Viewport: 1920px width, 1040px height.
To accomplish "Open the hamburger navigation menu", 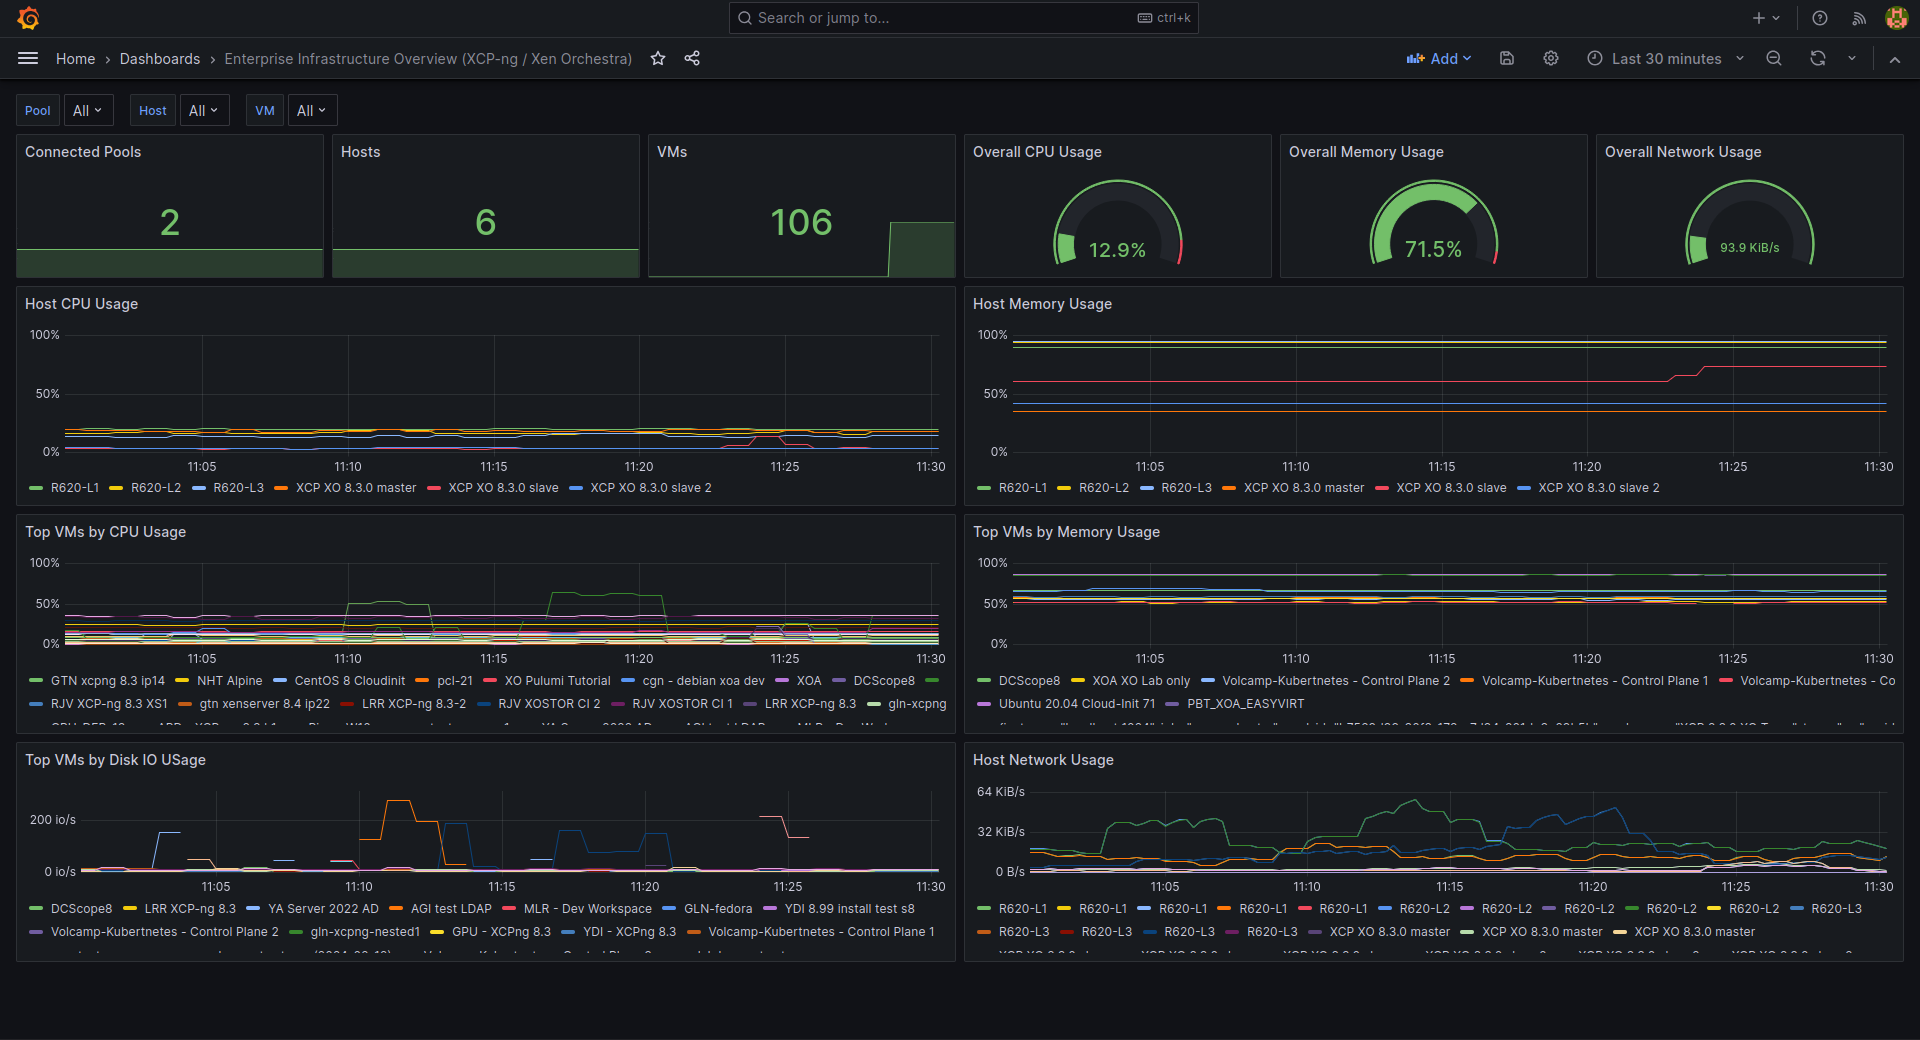I will (x=28, y=59).
